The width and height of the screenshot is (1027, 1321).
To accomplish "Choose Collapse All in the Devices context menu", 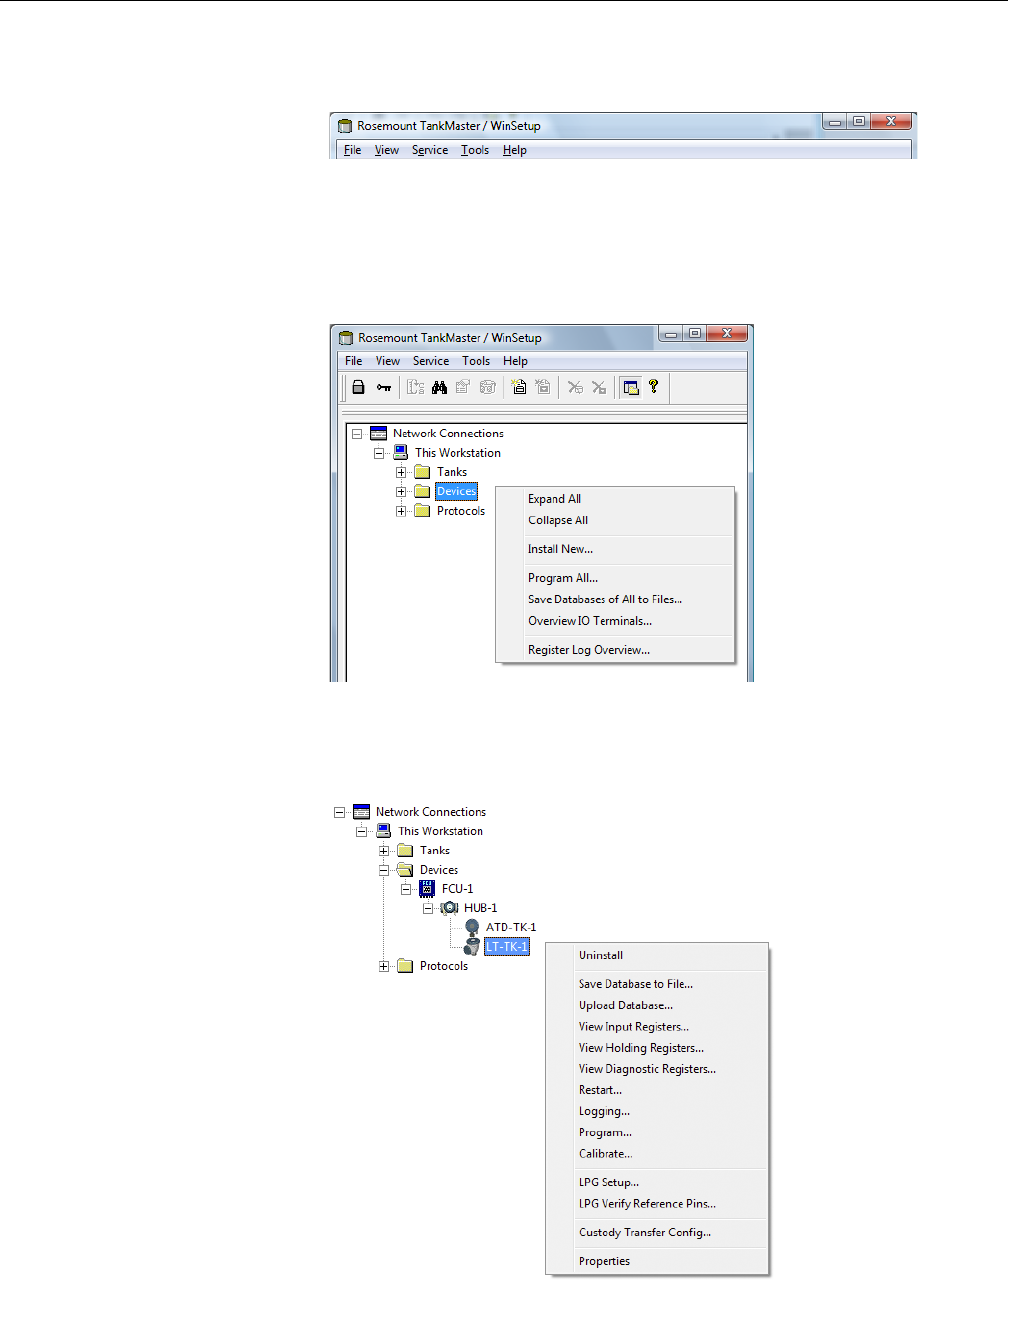I will pos(615,520).
